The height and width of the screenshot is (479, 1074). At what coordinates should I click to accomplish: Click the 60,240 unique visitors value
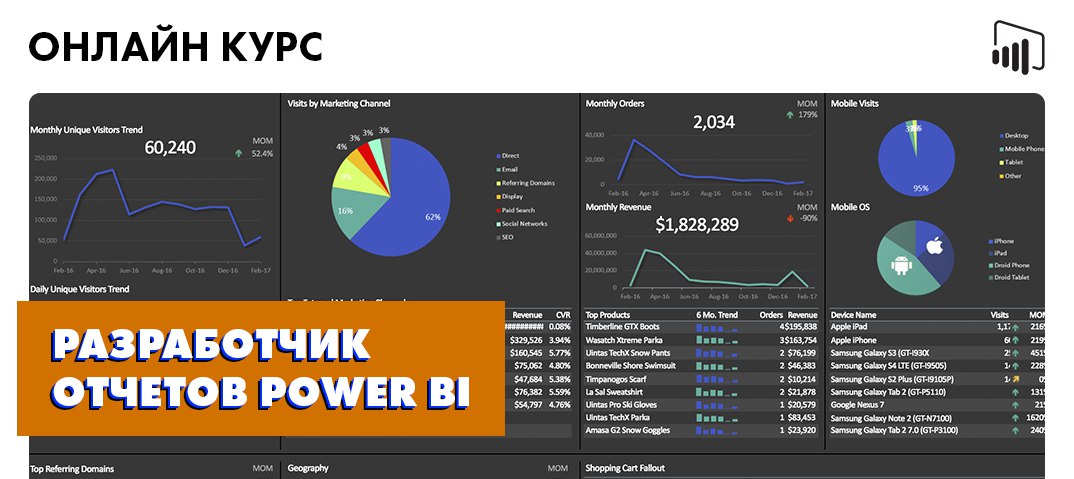click(170, 147)
